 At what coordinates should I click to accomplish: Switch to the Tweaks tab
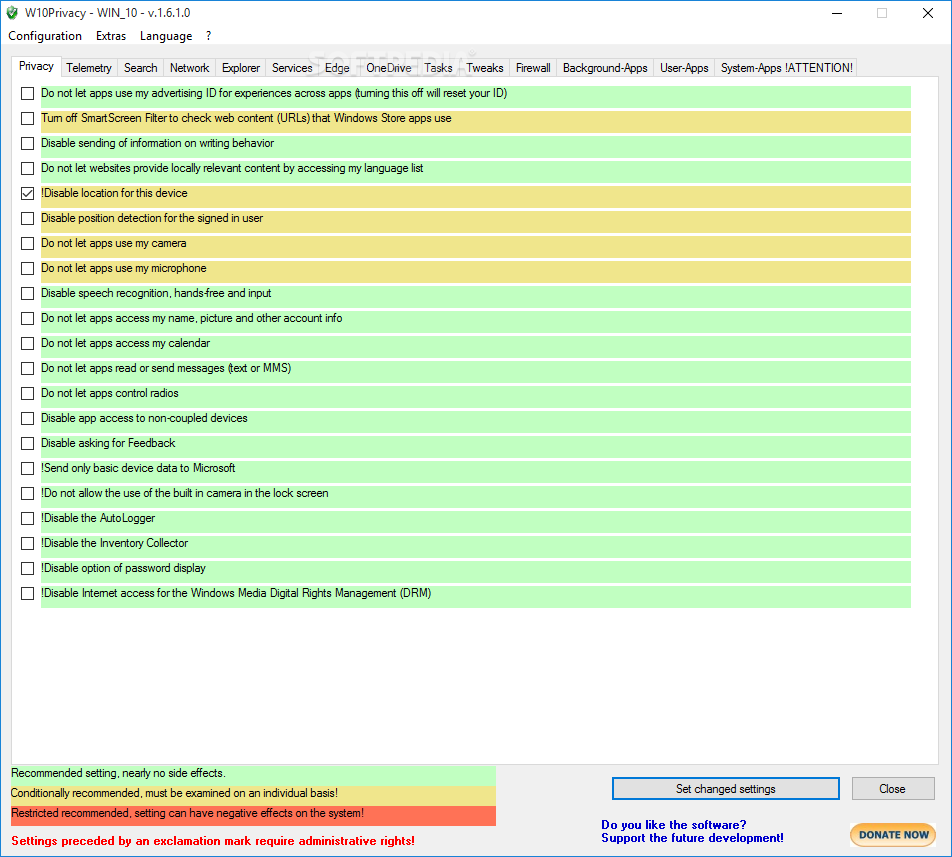point(484,68)
